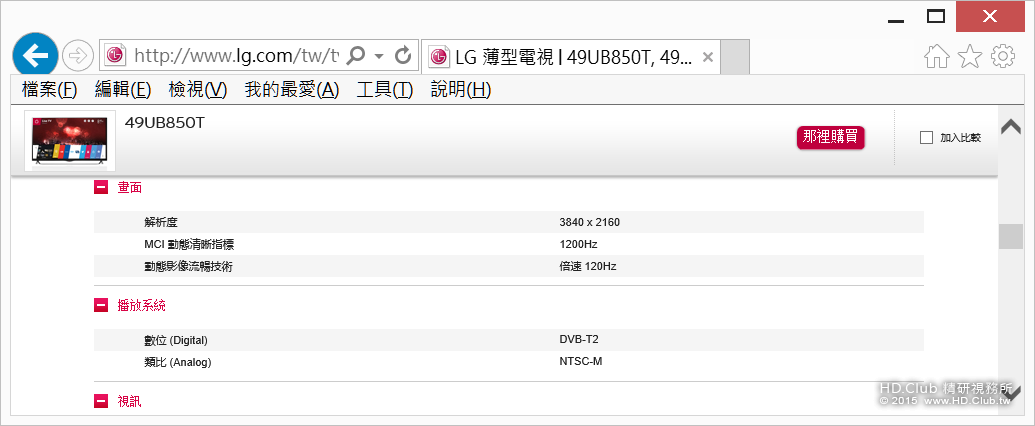This screenshot has height=426, width=1035.
Task: Click the 倍速 120Hz value
Action: [x=587, y=266]
